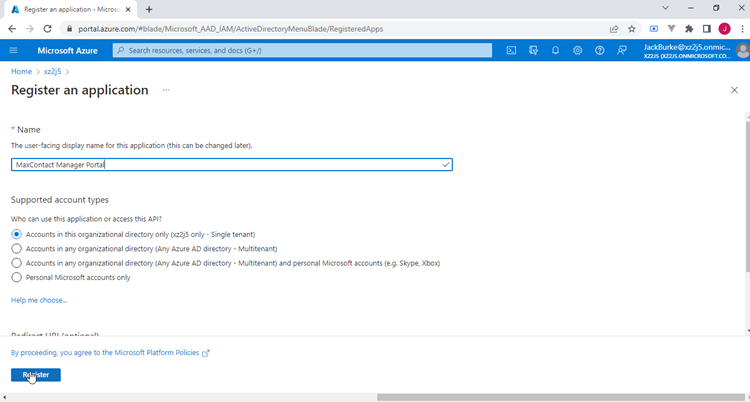Open browser Extensions puzzle icon
This screenshot has width=750, height=402.
point(689,29)
